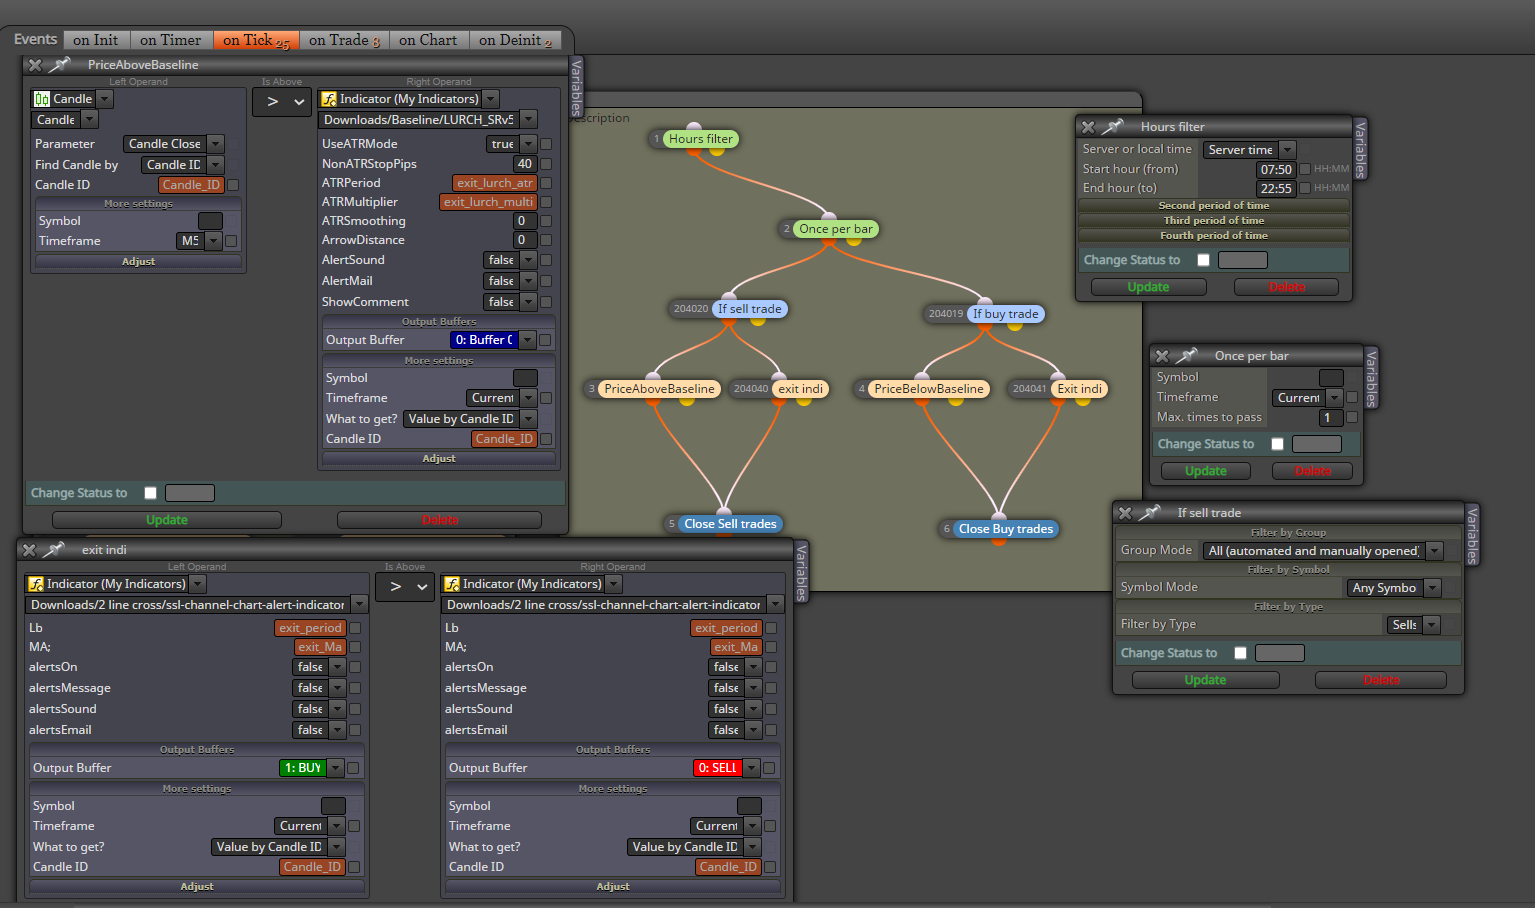Tick Change Status checkbox in If sell trade
The image size is (1535, 908).
click(x=1240, y=653)
